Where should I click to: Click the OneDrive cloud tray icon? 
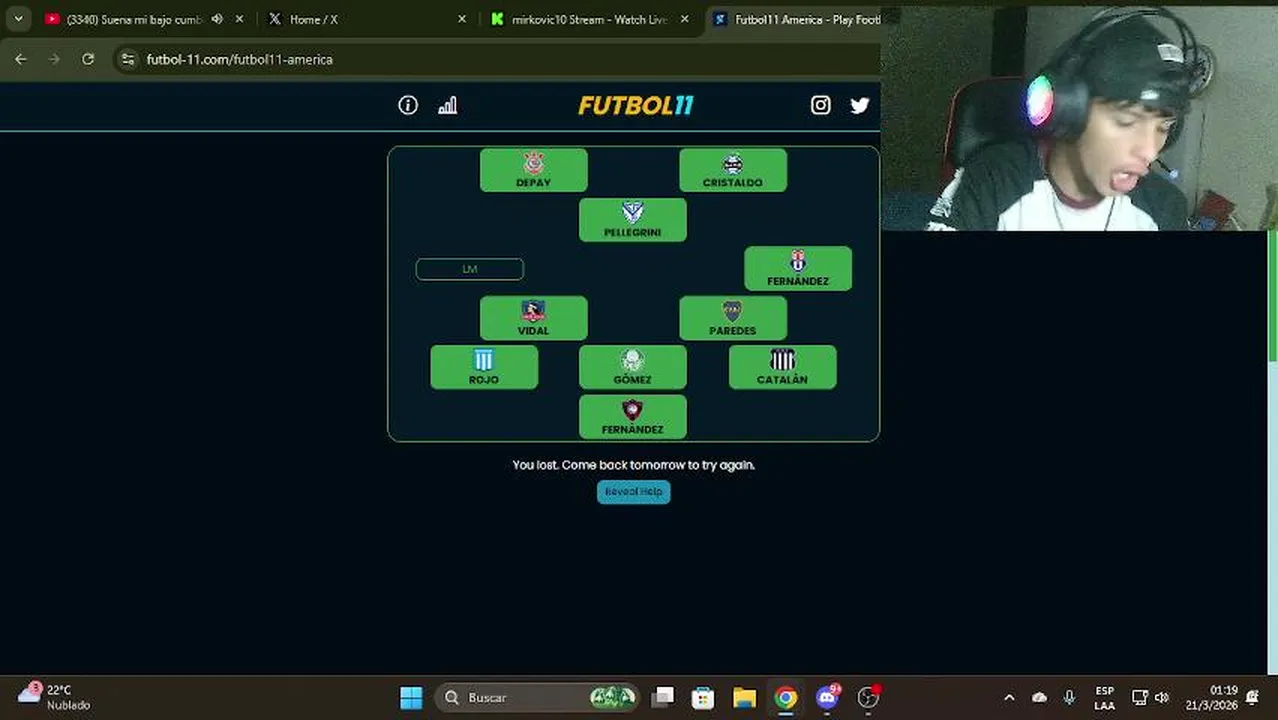(1039, 697)
